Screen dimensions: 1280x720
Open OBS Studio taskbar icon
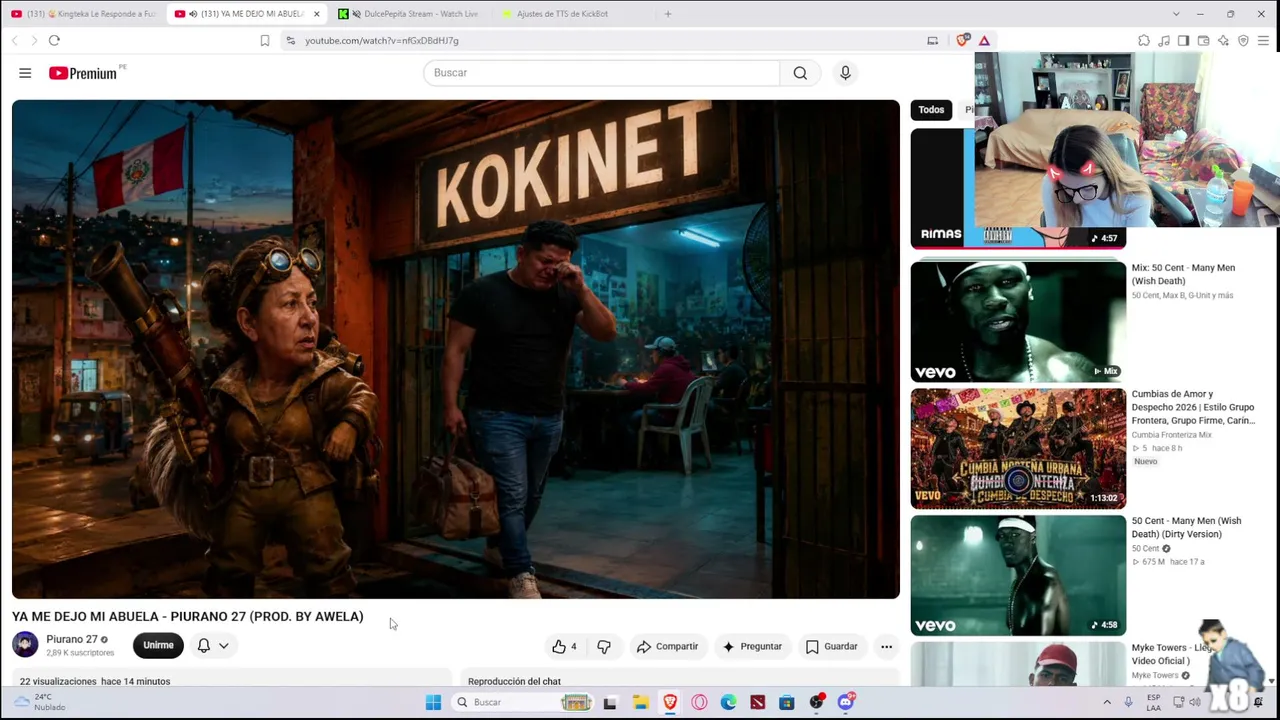[x=816, y=702]
